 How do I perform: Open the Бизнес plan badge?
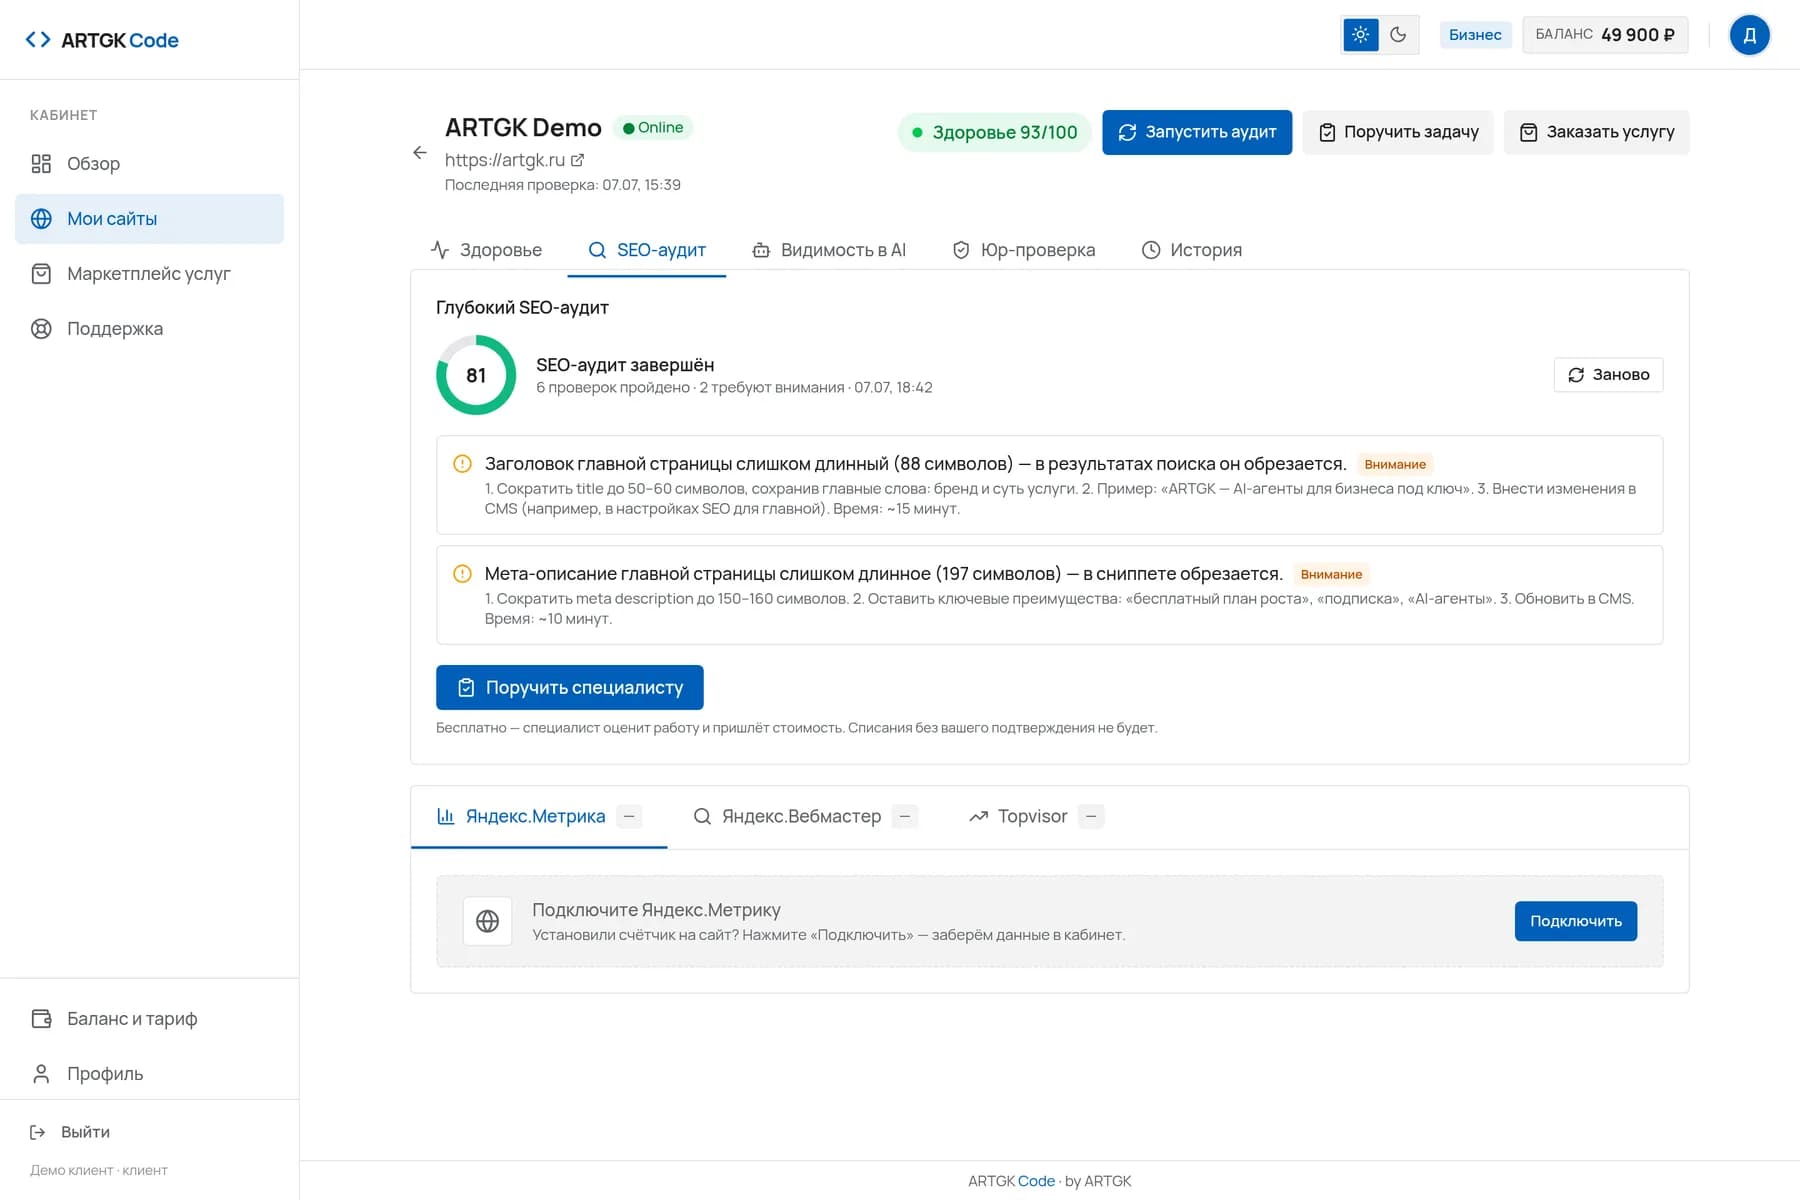(1475, 35)
